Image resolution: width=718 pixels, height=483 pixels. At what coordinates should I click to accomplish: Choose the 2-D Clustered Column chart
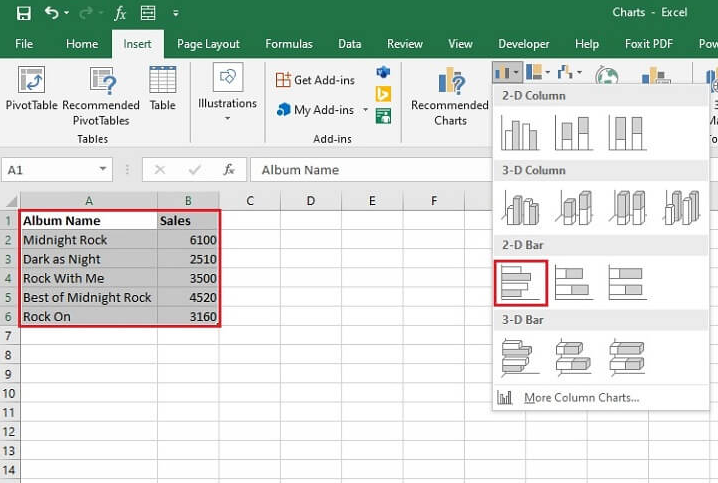coord(520,133)
